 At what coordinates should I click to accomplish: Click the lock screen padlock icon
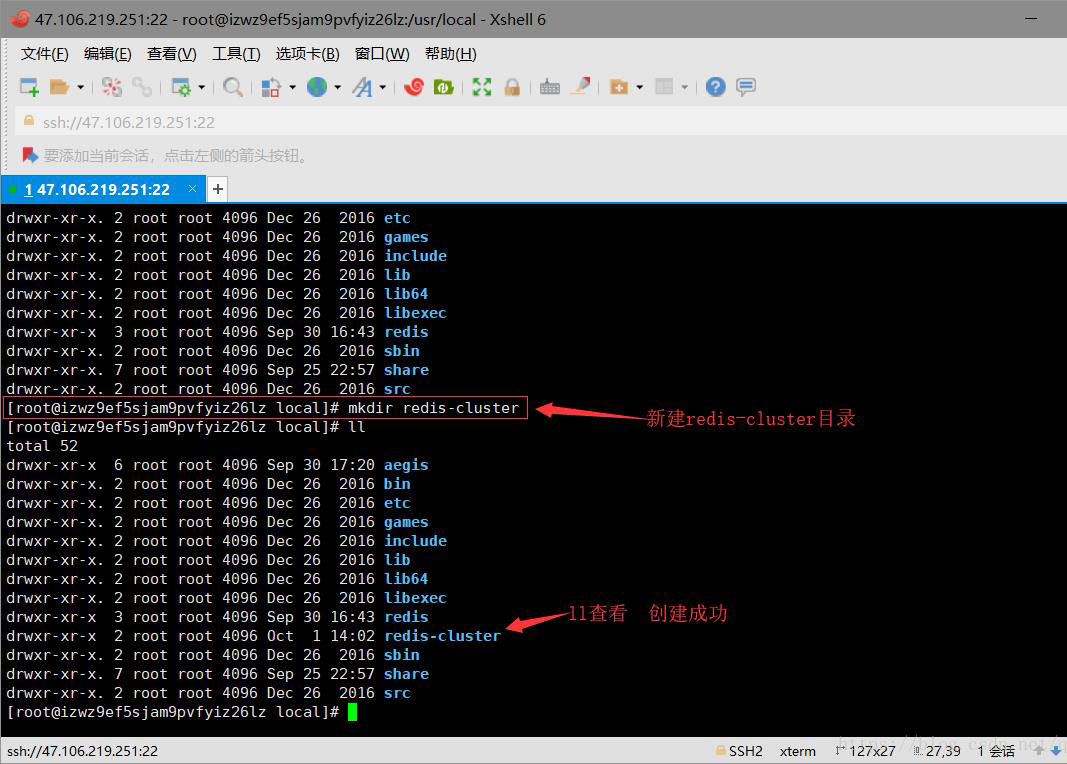point(512,87)
